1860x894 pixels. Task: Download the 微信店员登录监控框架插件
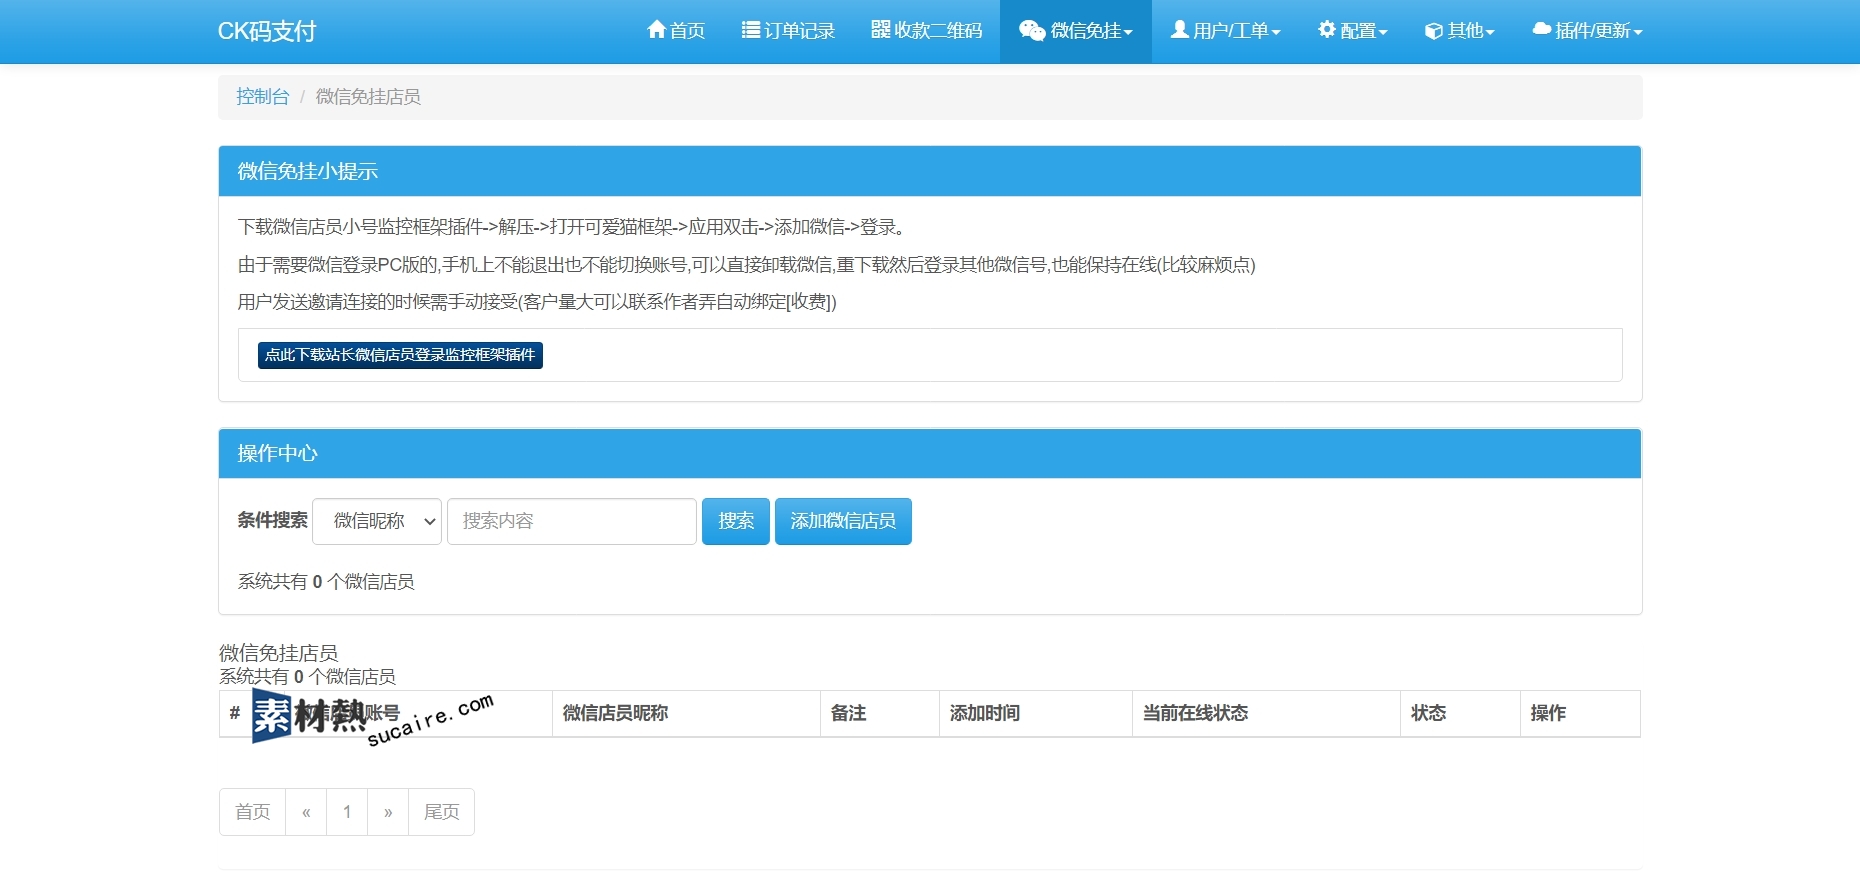pyautogui.click(x=400, y=355)
